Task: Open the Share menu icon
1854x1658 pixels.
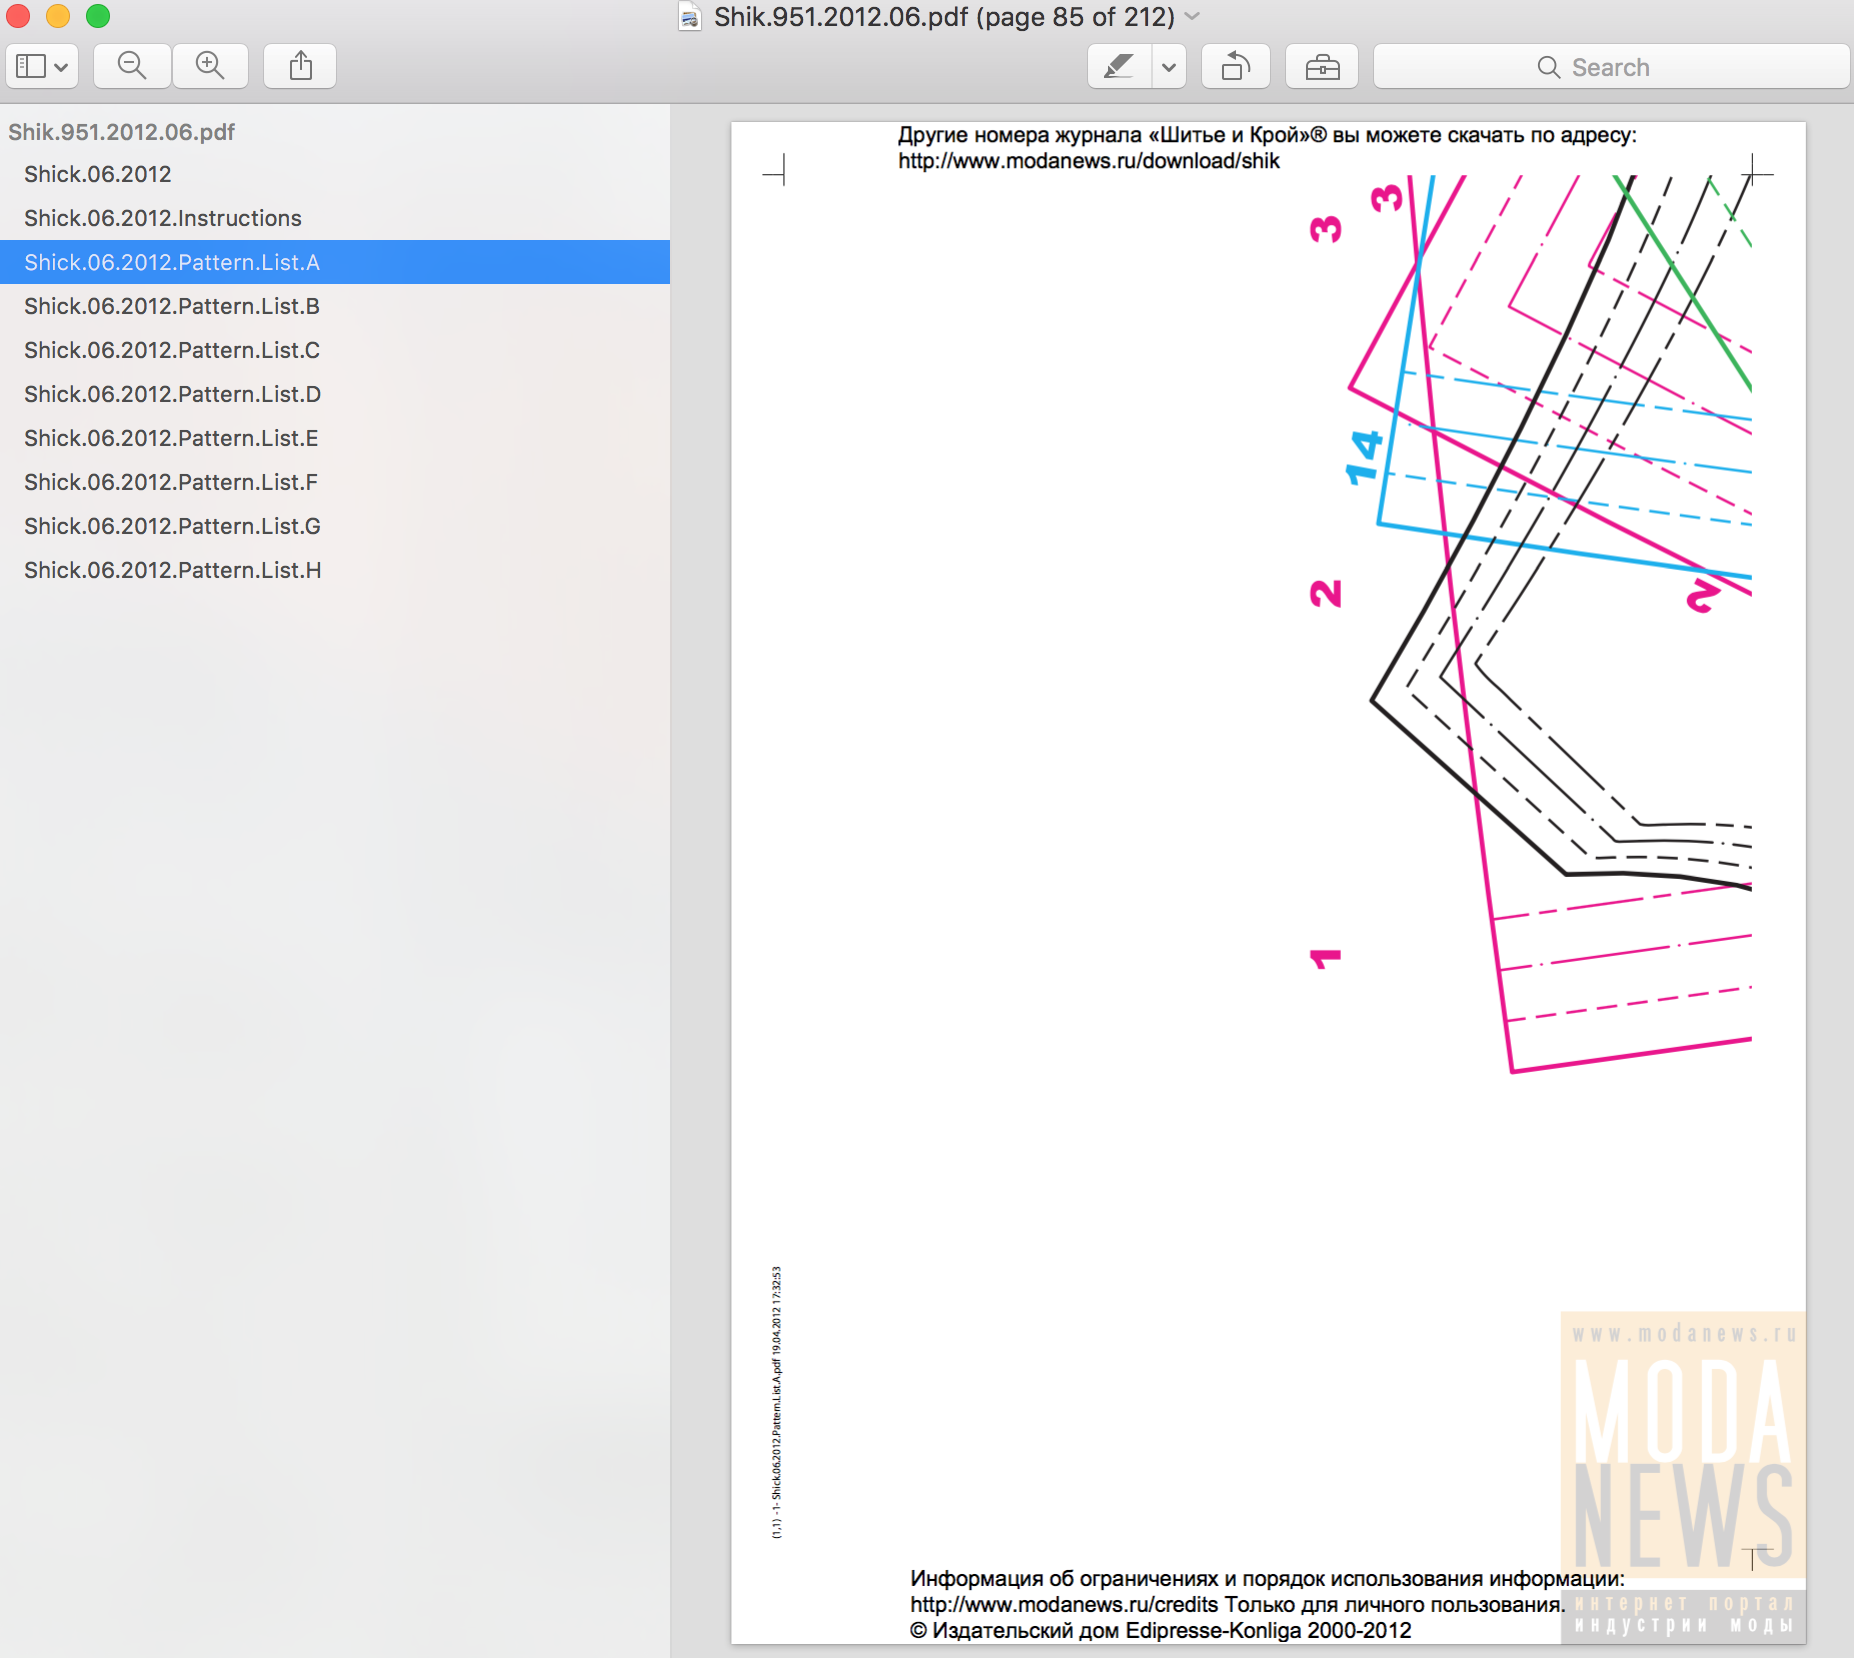Action: click(300, 66)
